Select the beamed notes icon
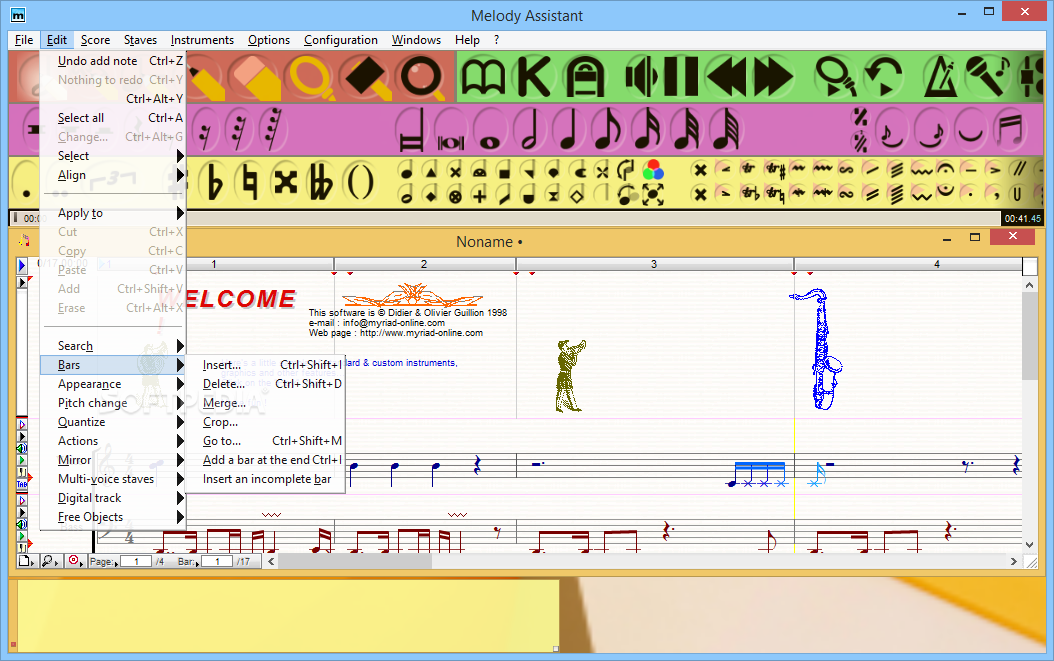 tap(1010, 130)
